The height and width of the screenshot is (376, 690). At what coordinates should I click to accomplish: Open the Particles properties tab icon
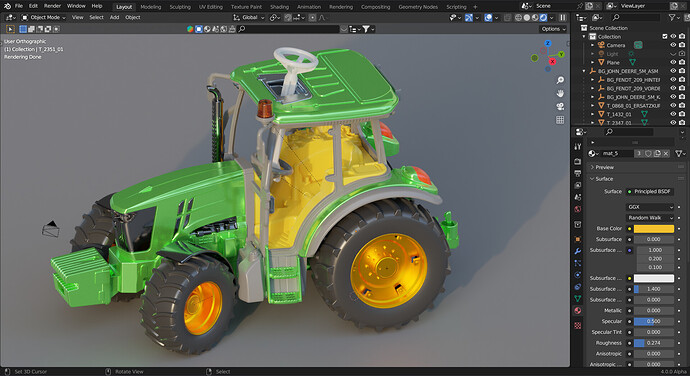point(578,263)
